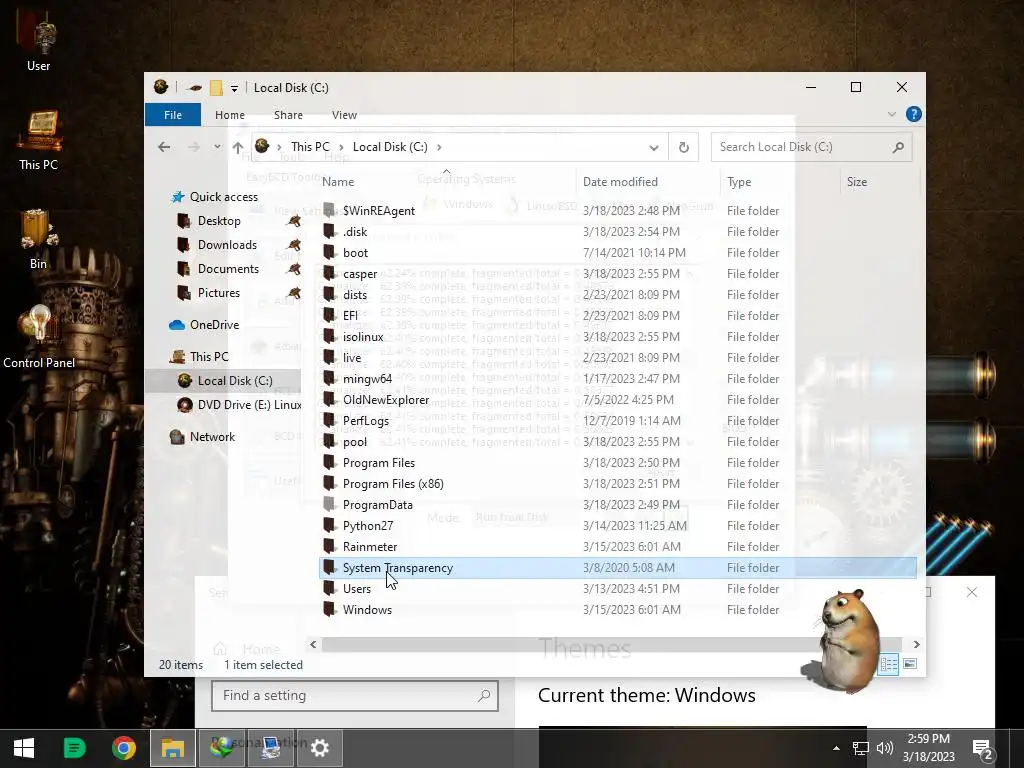
Task: Open Customize Quick Access Toolbar dropdown
Action: (x=234, y=88)
